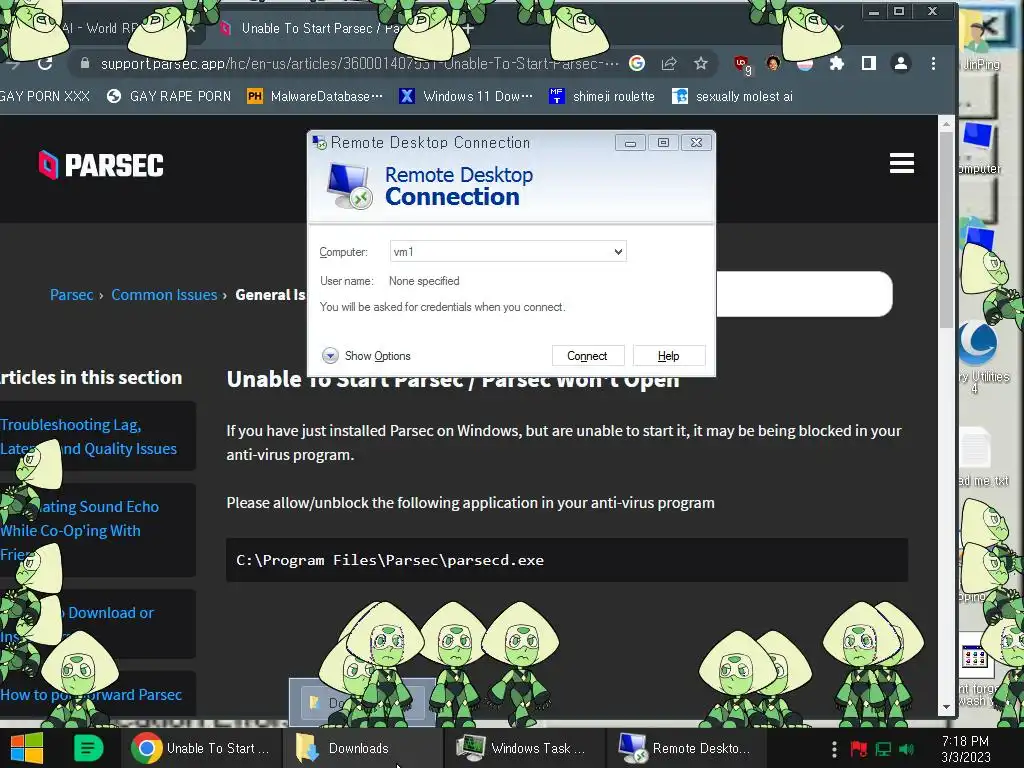
Task: Switch to 'Unable To Start Parsec' tab
Action: click(x=321, y=28)
